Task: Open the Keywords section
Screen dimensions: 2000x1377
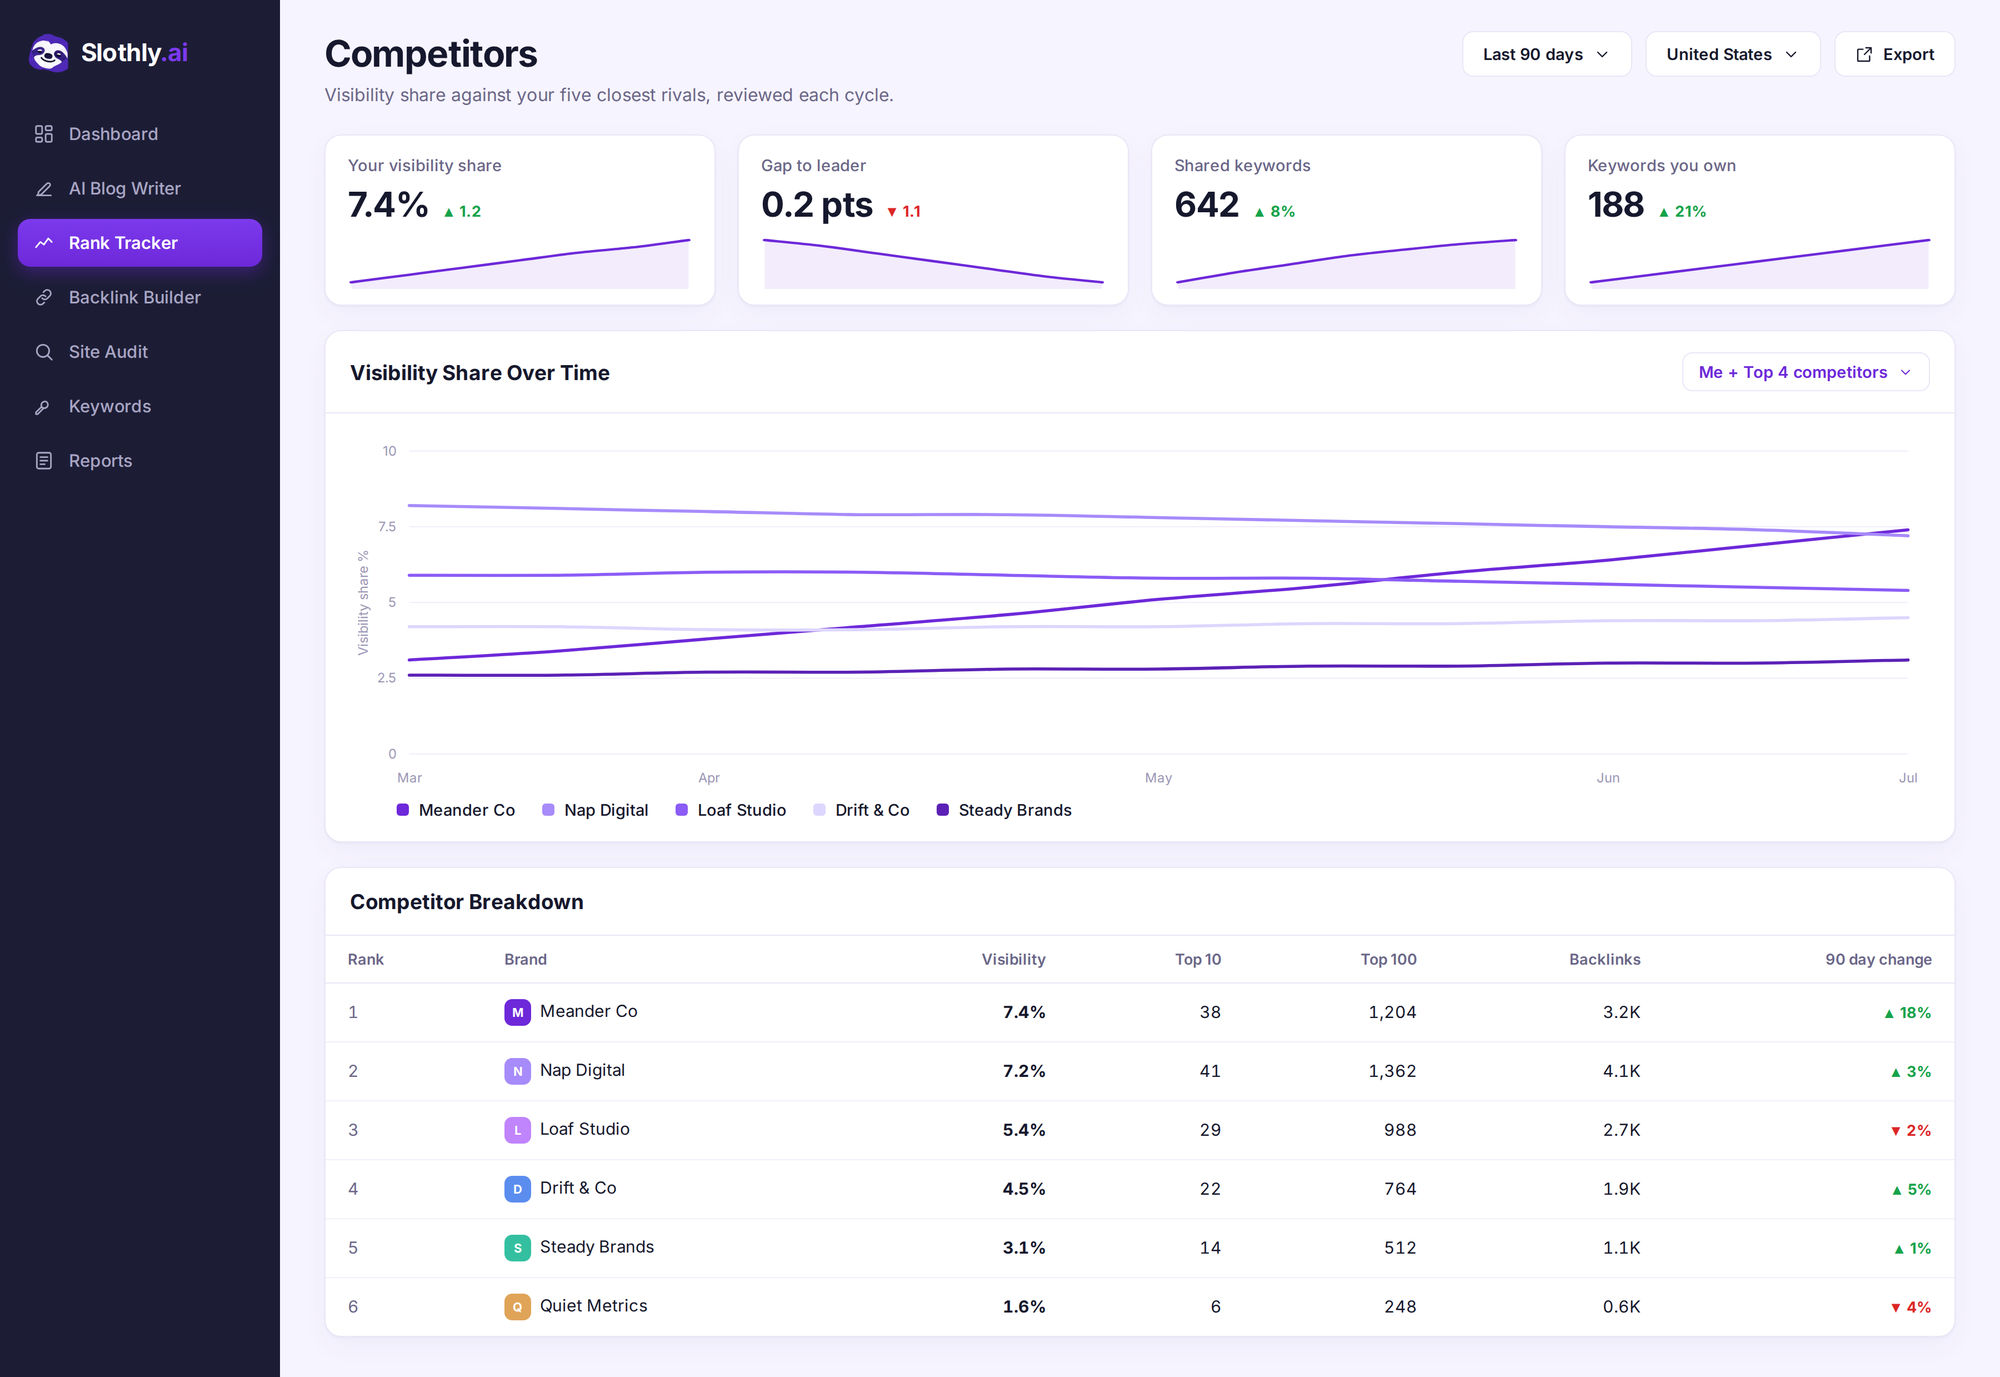Action: pyautogui.click(x=140, y=407)
